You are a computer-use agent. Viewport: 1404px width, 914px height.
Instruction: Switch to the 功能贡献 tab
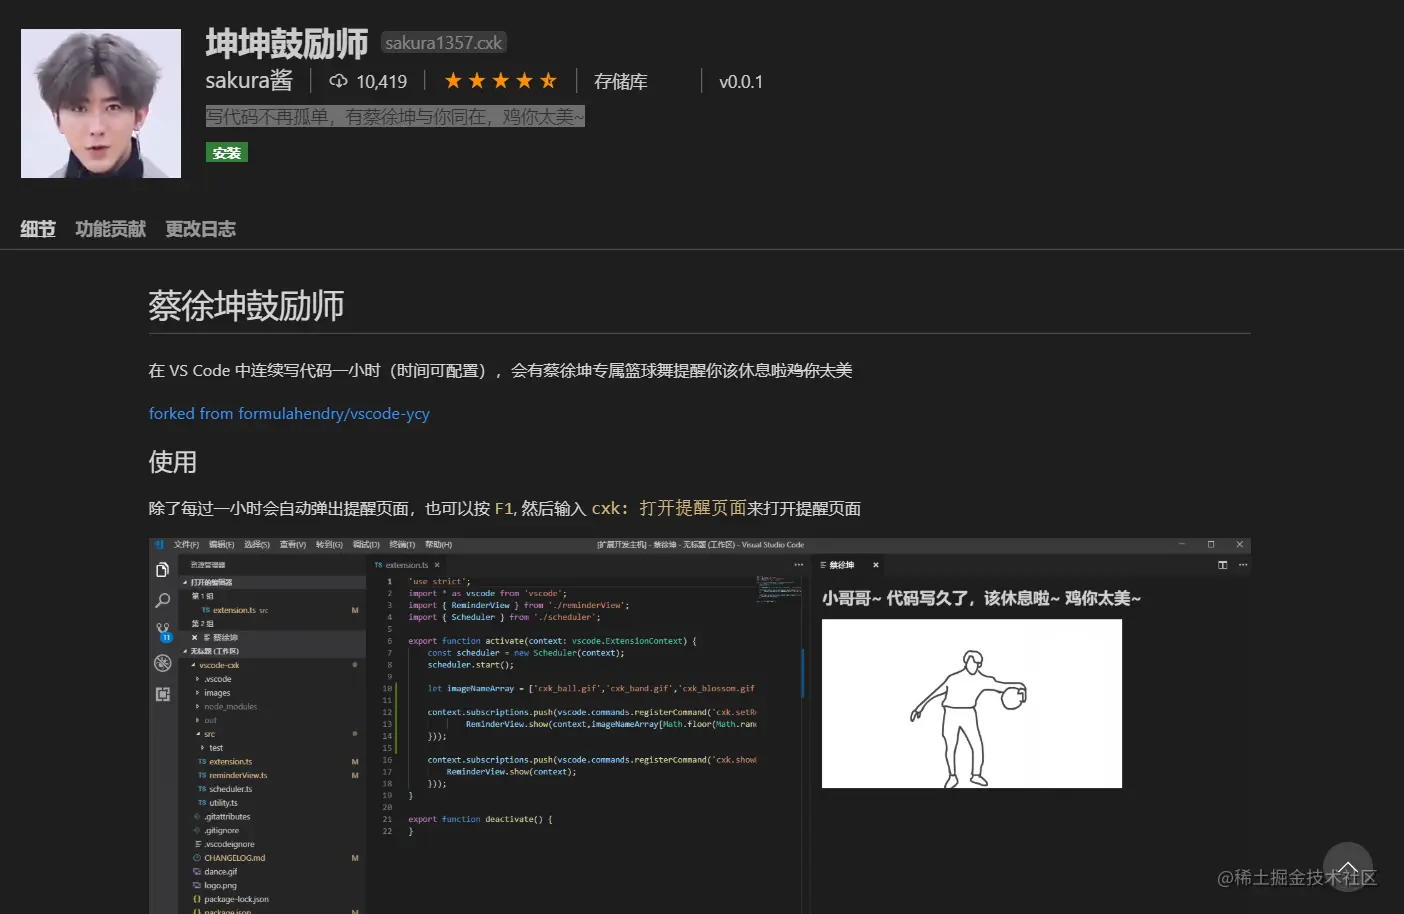pos(111,229)
